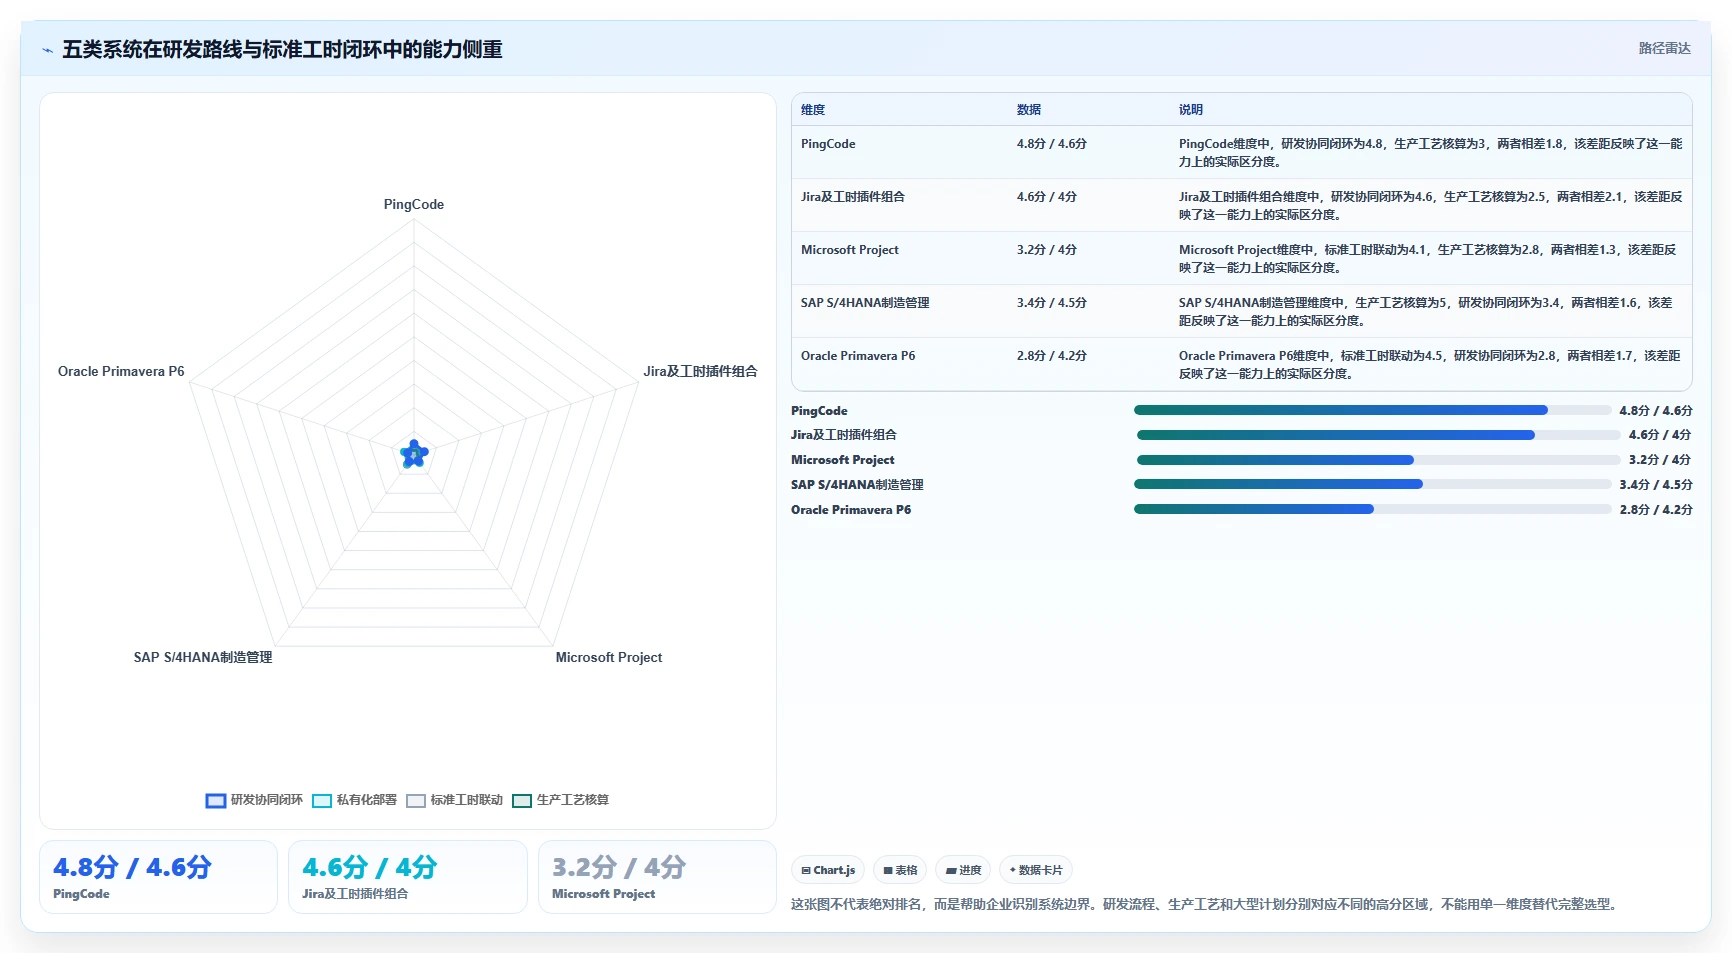Click the SAP S/4HANA制造管理 progress bar
Image resolution: width=1732 pixels, height=953 pixels.
(x=1372, y=484)
